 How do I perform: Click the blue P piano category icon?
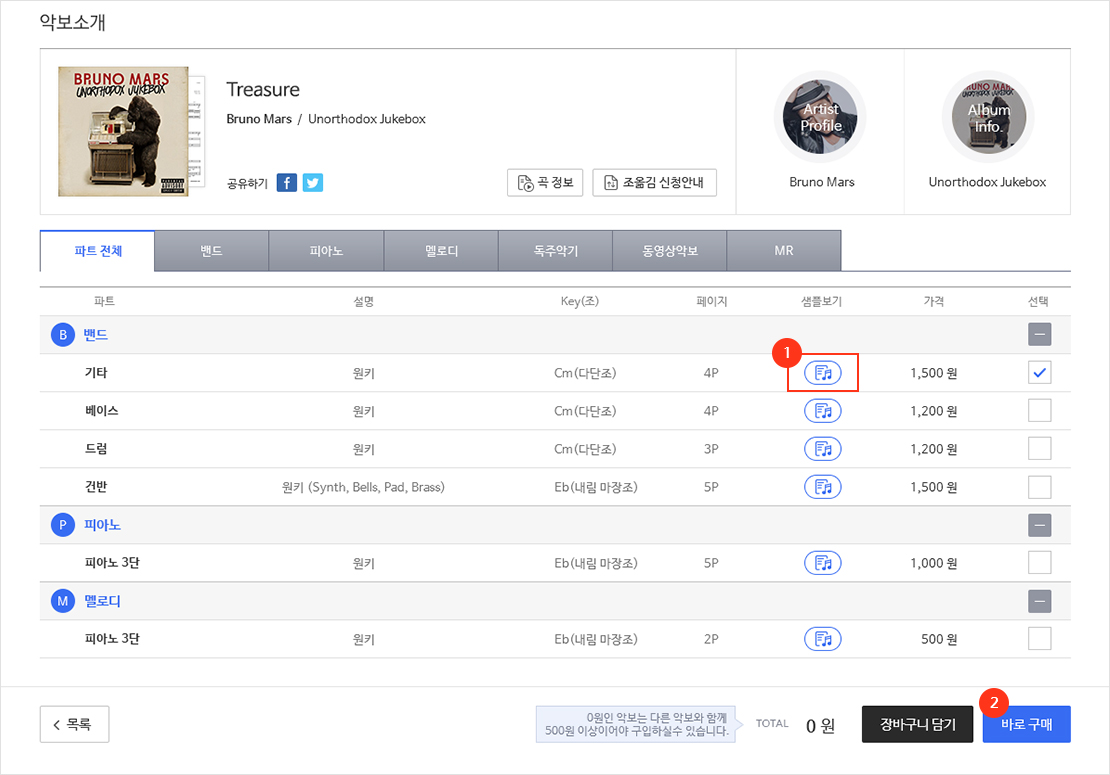tap(63, 525)
